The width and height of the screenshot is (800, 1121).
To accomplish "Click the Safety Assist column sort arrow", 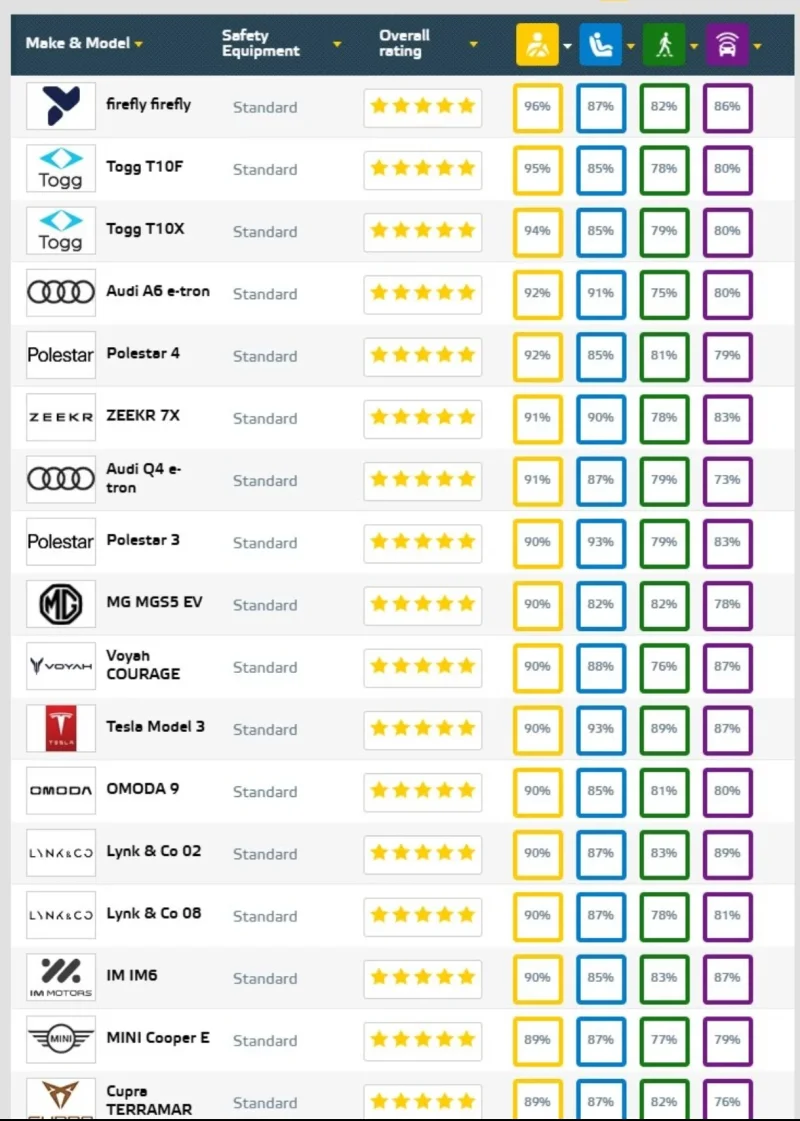I will coord(757,46).
